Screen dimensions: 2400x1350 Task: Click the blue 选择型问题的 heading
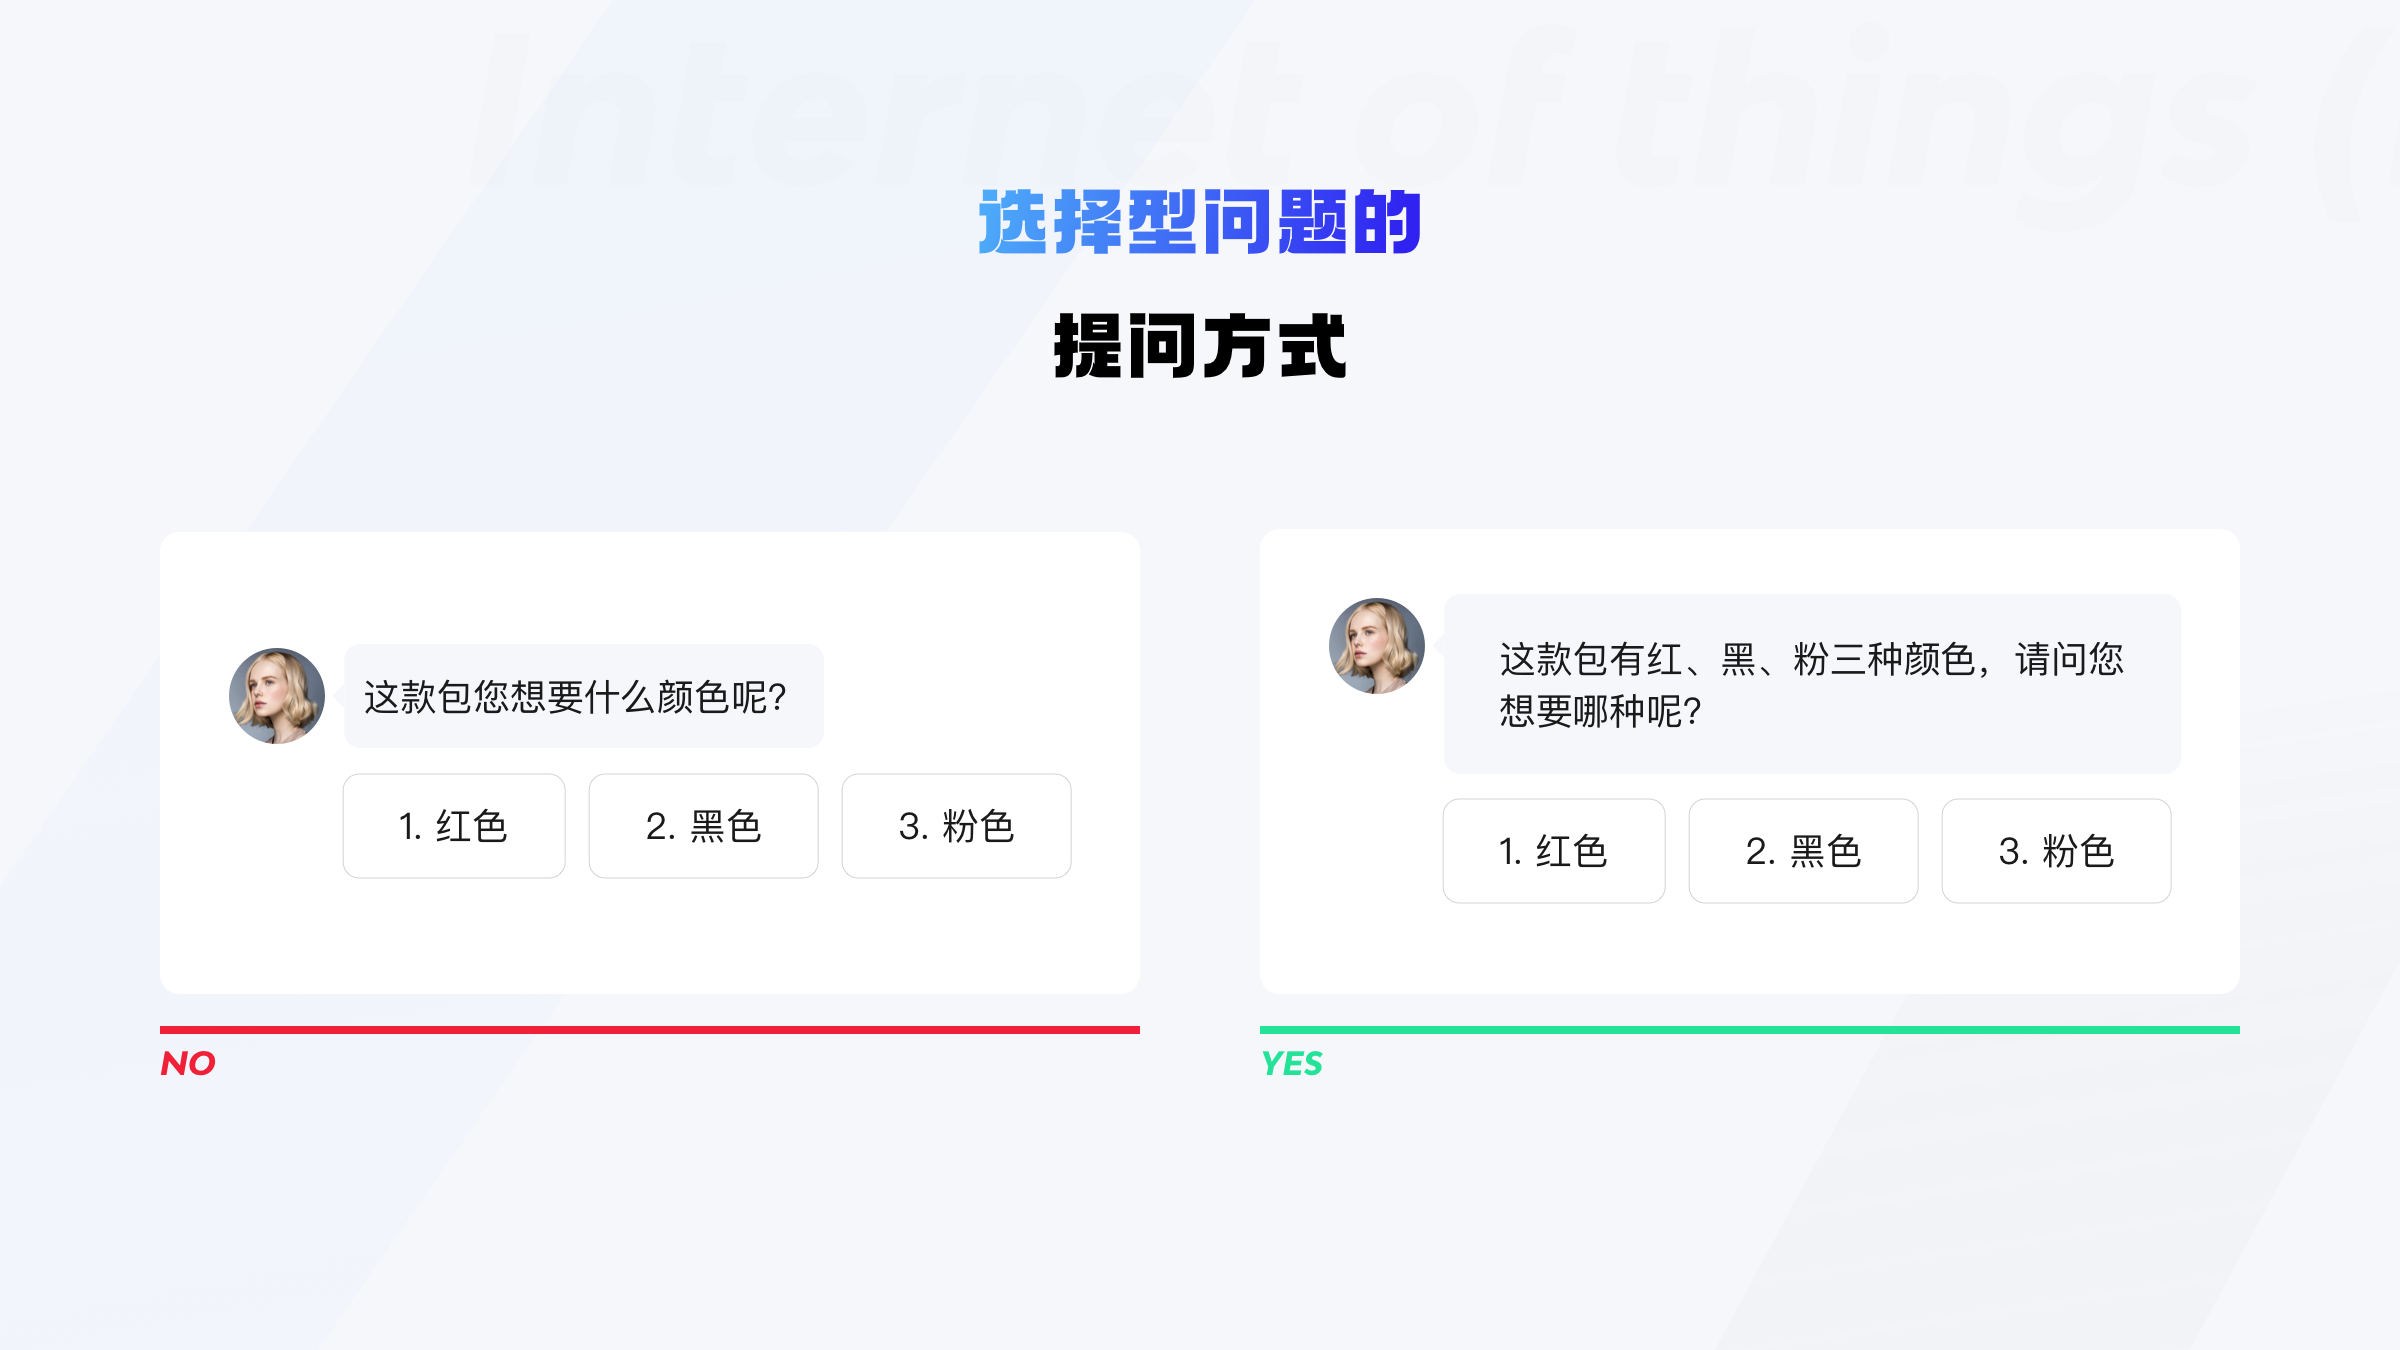coord(1200,222)
